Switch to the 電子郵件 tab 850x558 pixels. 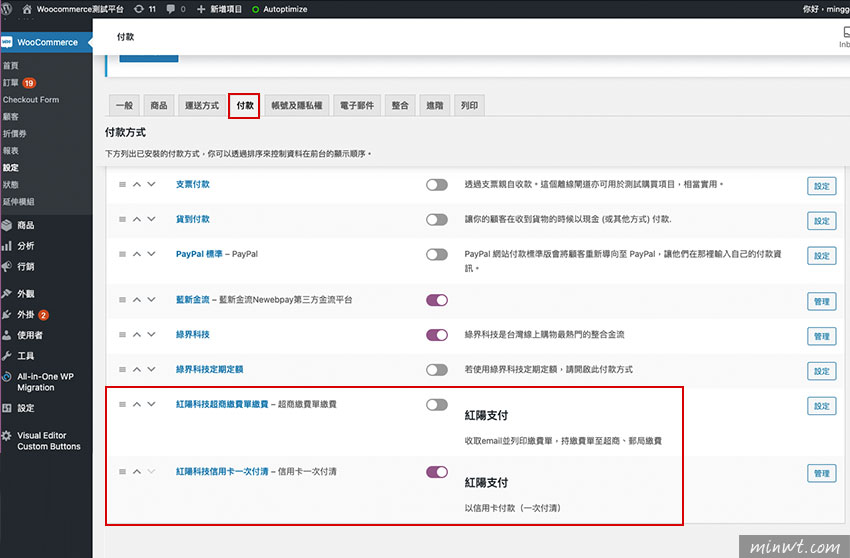357,105
